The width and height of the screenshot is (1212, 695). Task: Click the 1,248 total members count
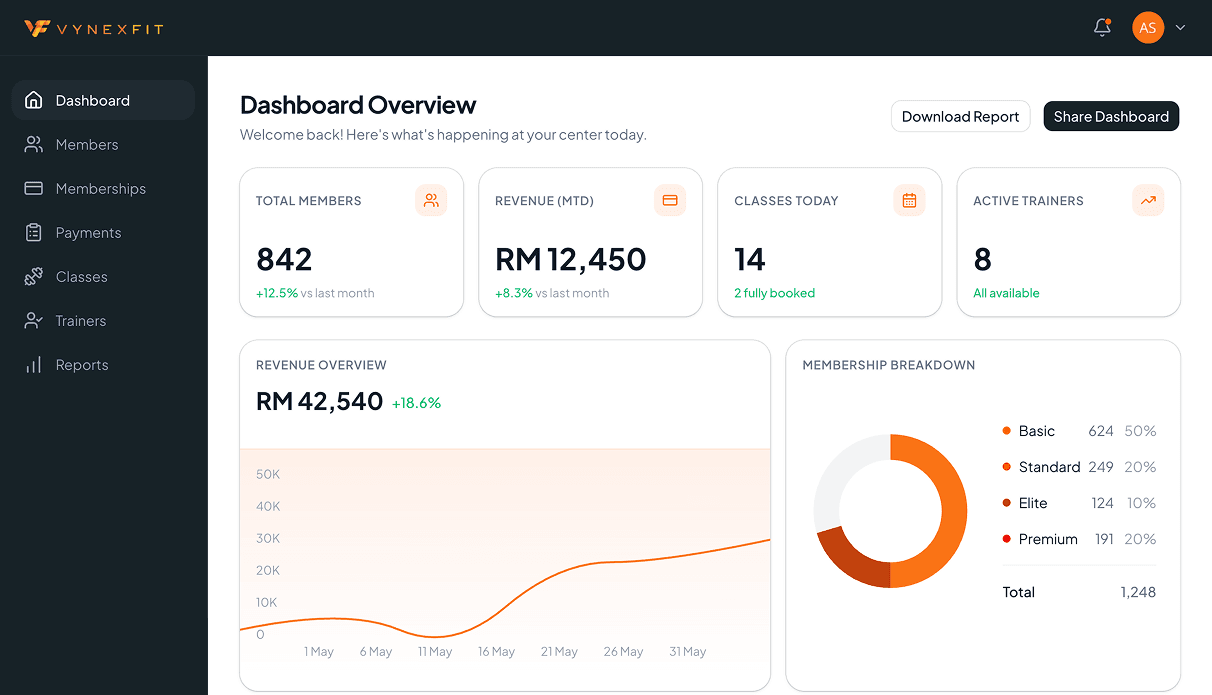pyautogui.click(x=1138, y=592)
